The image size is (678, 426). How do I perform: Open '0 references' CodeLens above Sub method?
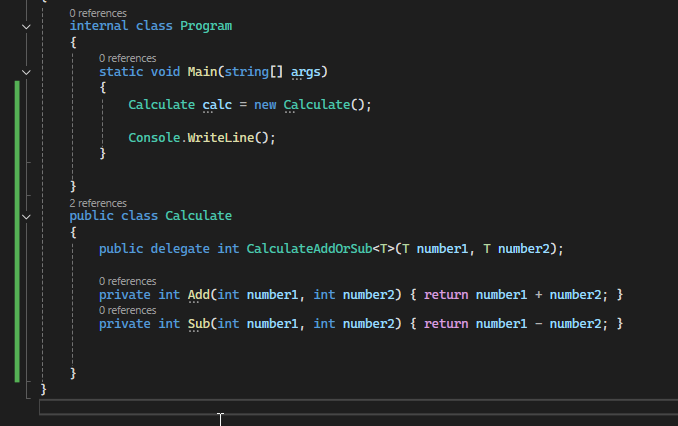[x=128, y=310]
